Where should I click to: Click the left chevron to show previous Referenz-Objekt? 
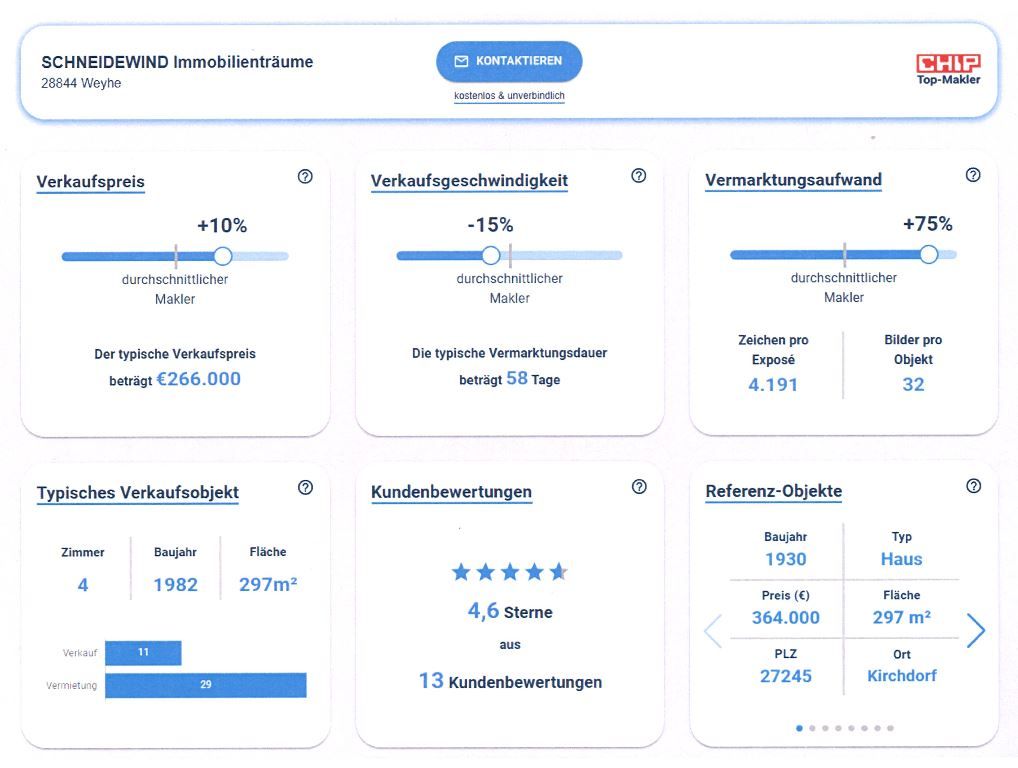[712, 631]
